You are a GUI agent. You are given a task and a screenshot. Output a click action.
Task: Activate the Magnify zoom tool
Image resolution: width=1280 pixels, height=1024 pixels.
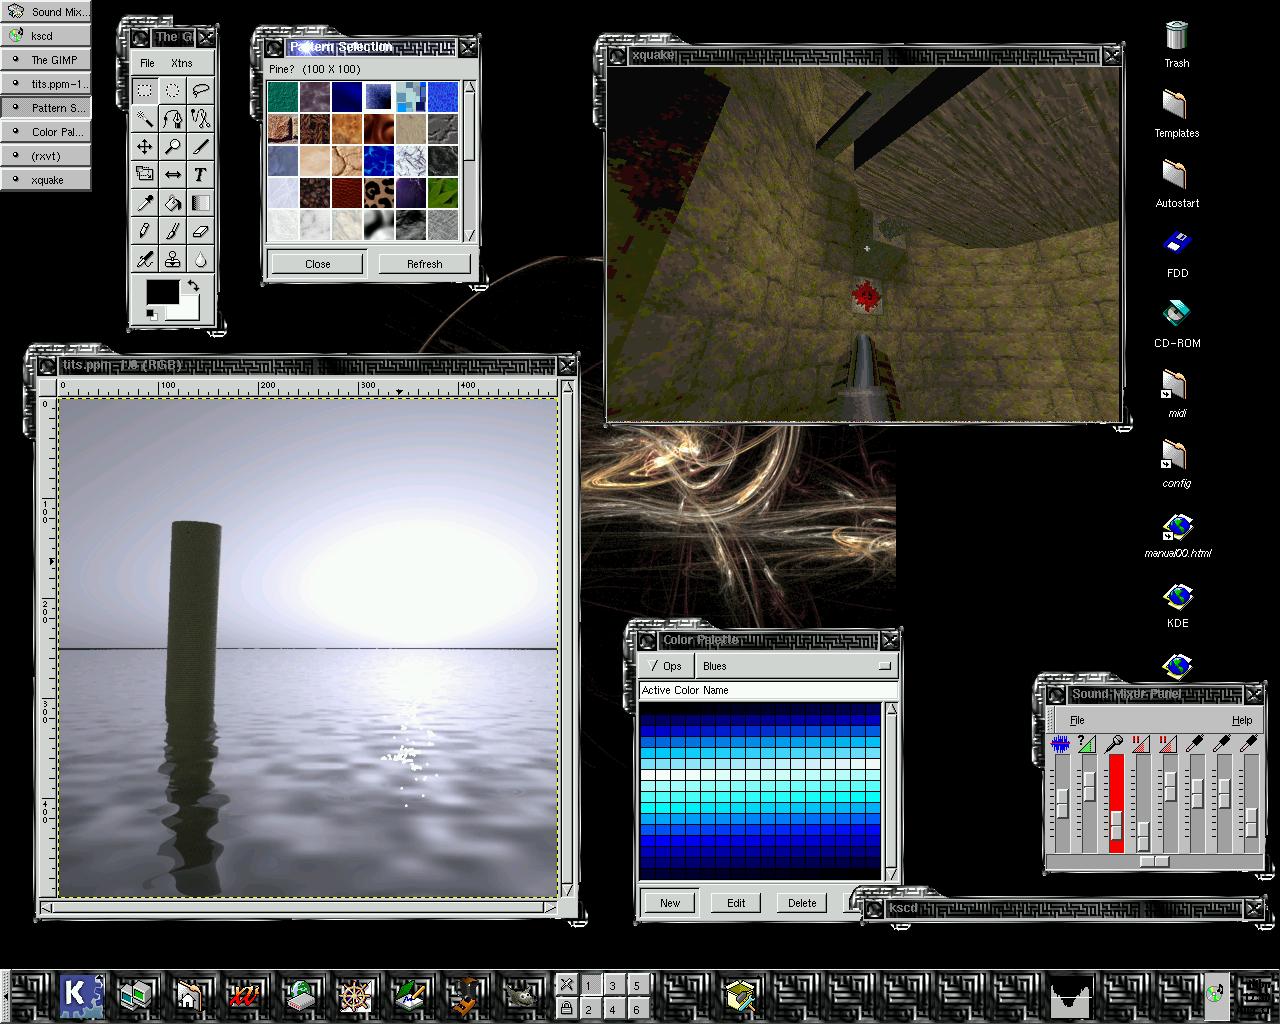click(x=173, y=147)
